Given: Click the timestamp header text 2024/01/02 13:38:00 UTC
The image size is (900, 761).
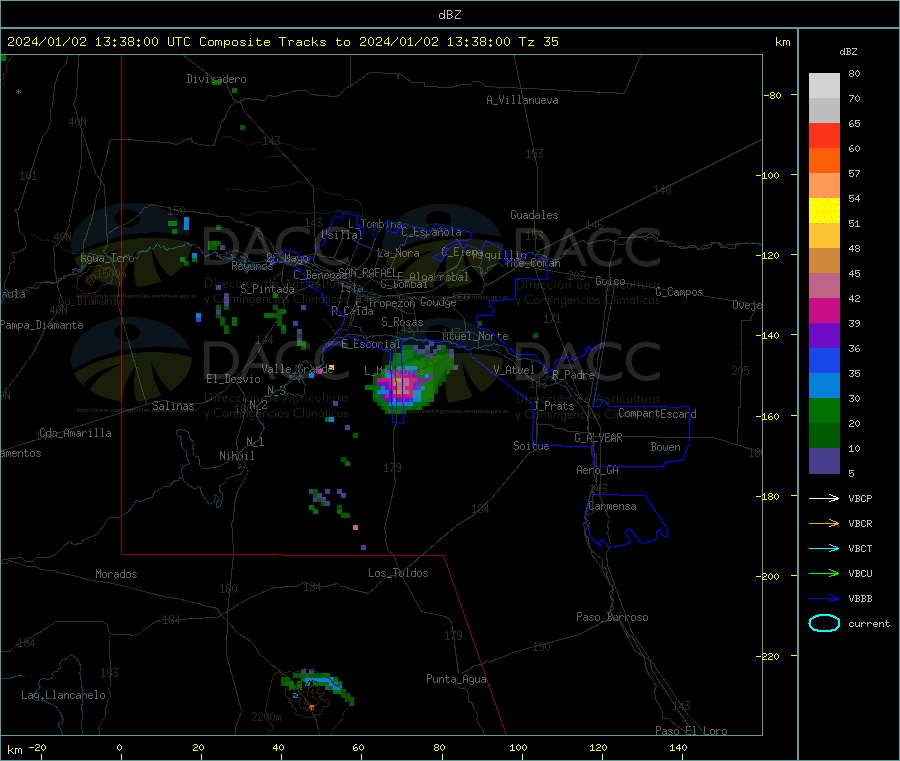Looking at the screenshot, I should [x=98, y=42].
